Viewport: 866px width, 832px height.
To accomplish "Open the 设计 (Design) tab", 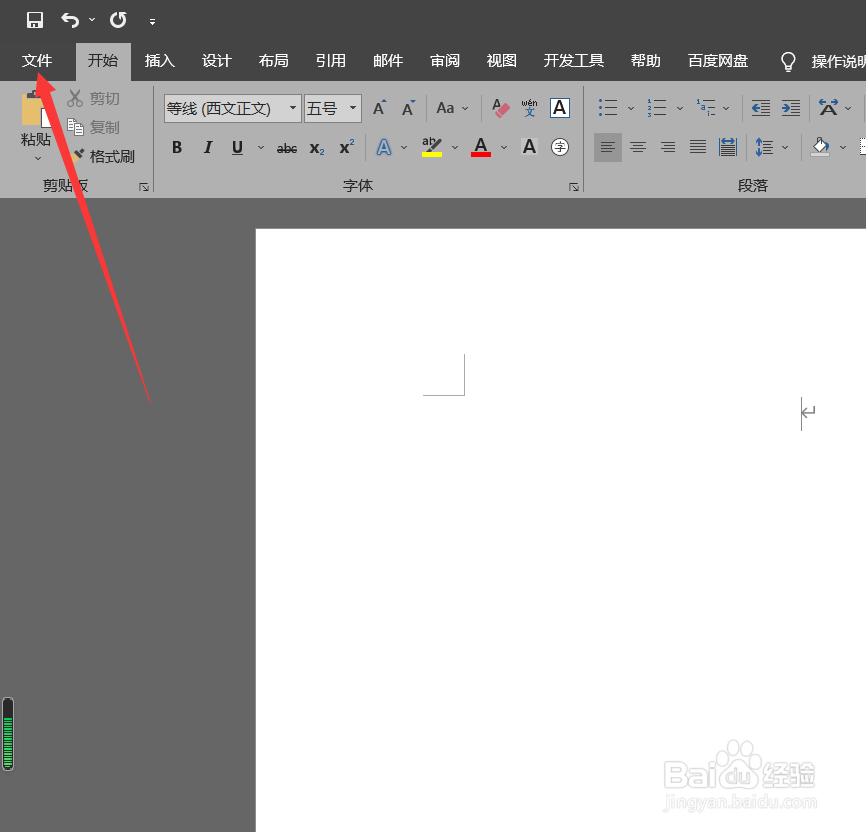I will [216, 61].
